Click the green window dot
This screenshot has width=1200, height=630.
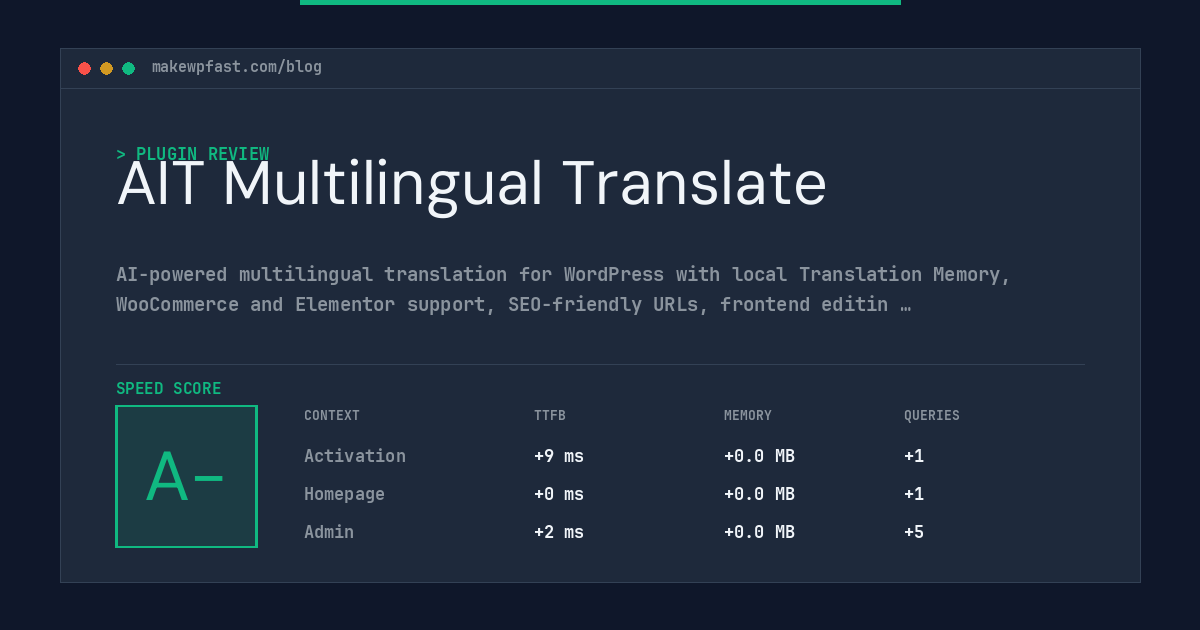pyautogui.click(x=128, y=68)
